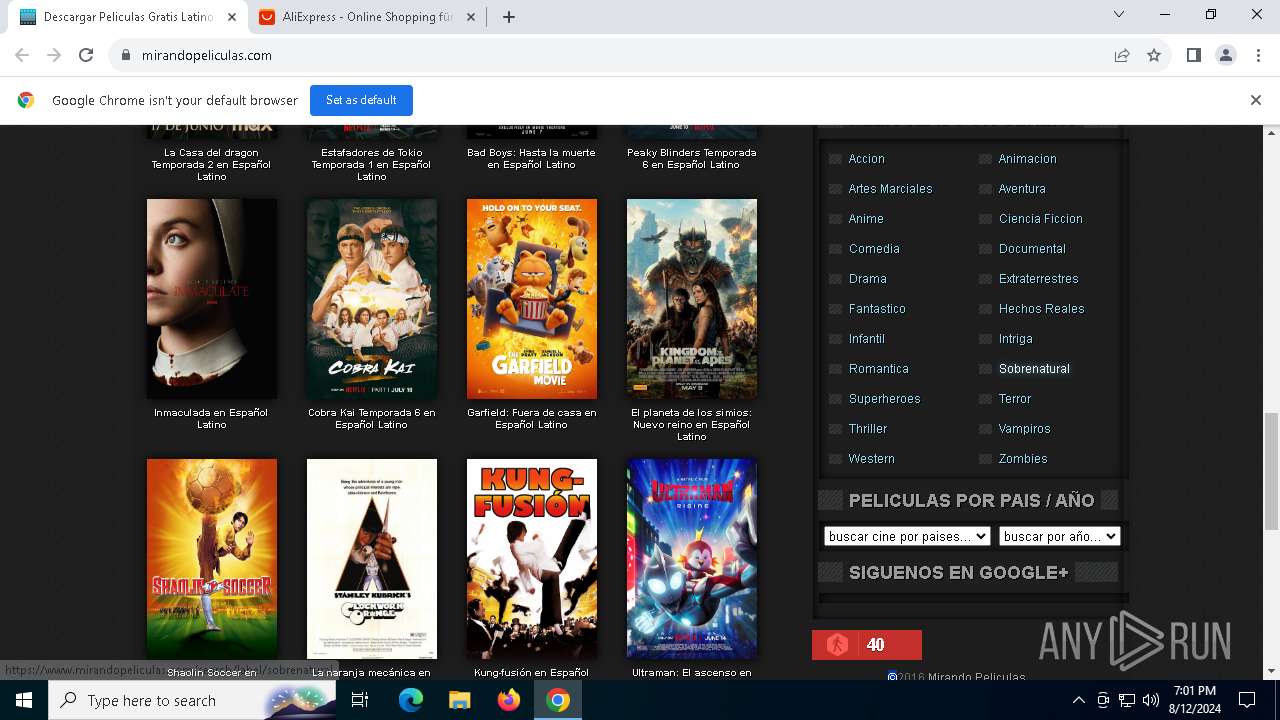Open the Clockwork Orange poster
Viewport: 1280px width, 720px height.
372,559
